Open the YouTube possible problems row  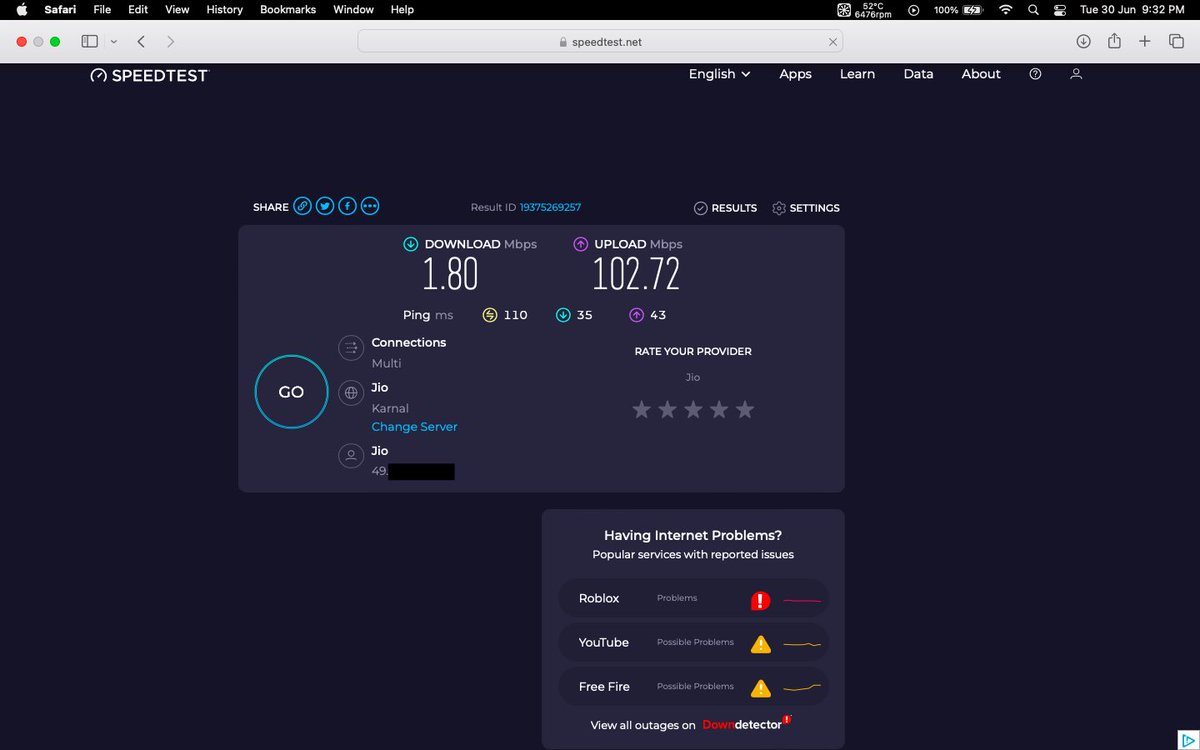pyautogui.click(x=693, y=643)
